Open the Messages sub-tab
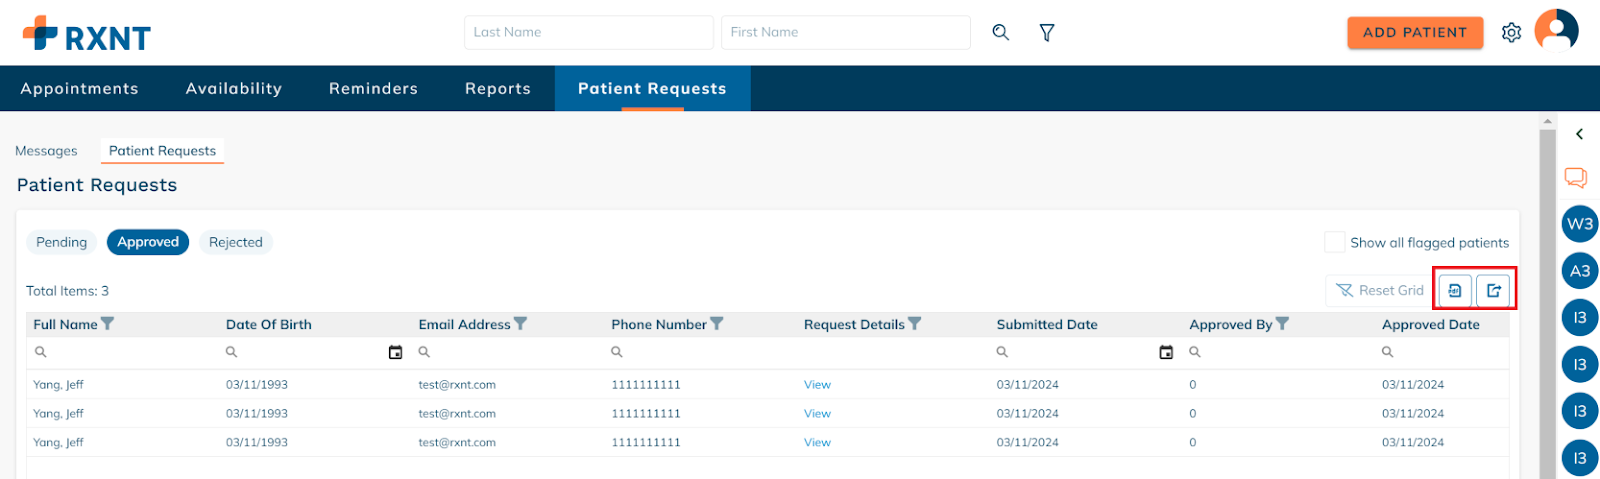The width and height of the screenshot is (1600, 479). [x=46, y=151]
